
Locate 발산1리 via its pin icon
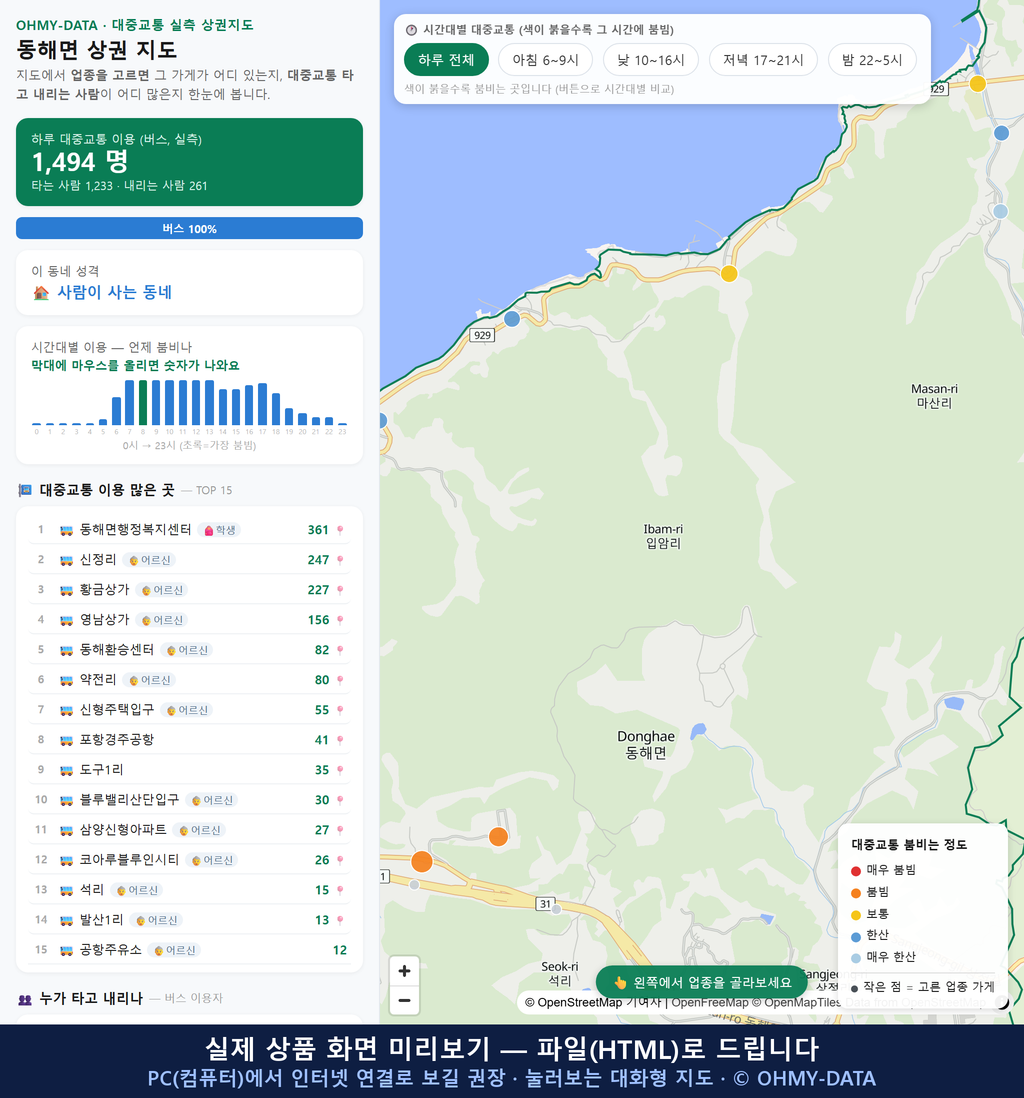tap(340, 920)
